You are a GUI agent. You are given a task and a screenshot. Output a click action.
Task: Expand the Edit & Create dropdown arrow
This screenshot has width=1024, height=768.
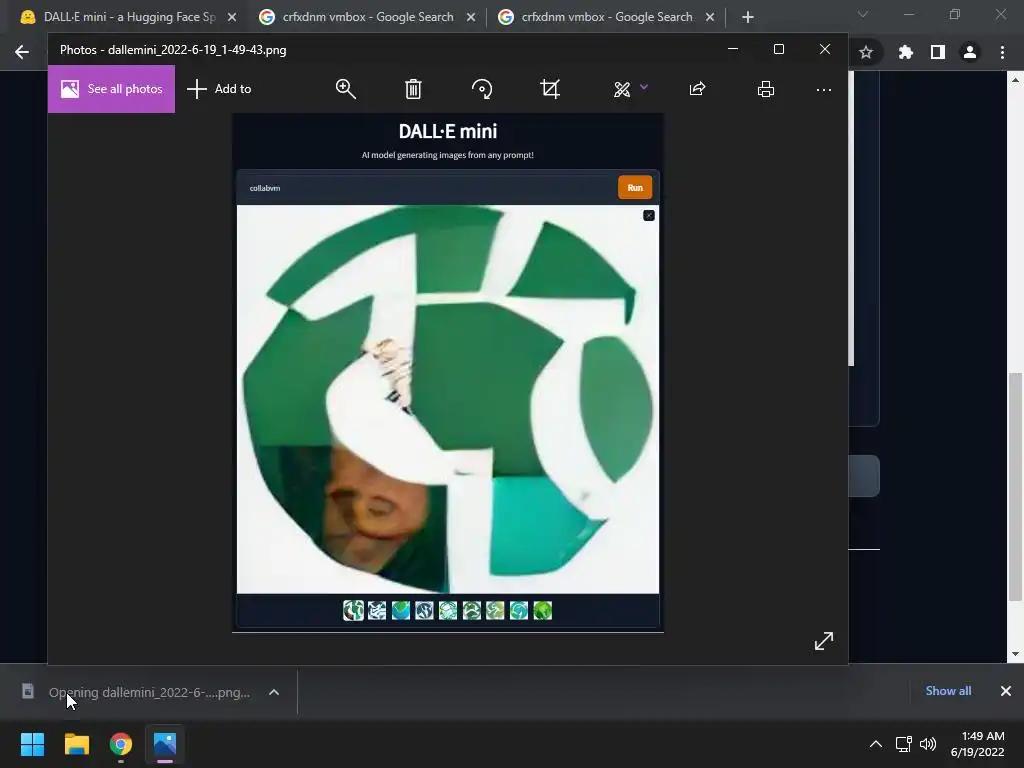click(644, 87)
